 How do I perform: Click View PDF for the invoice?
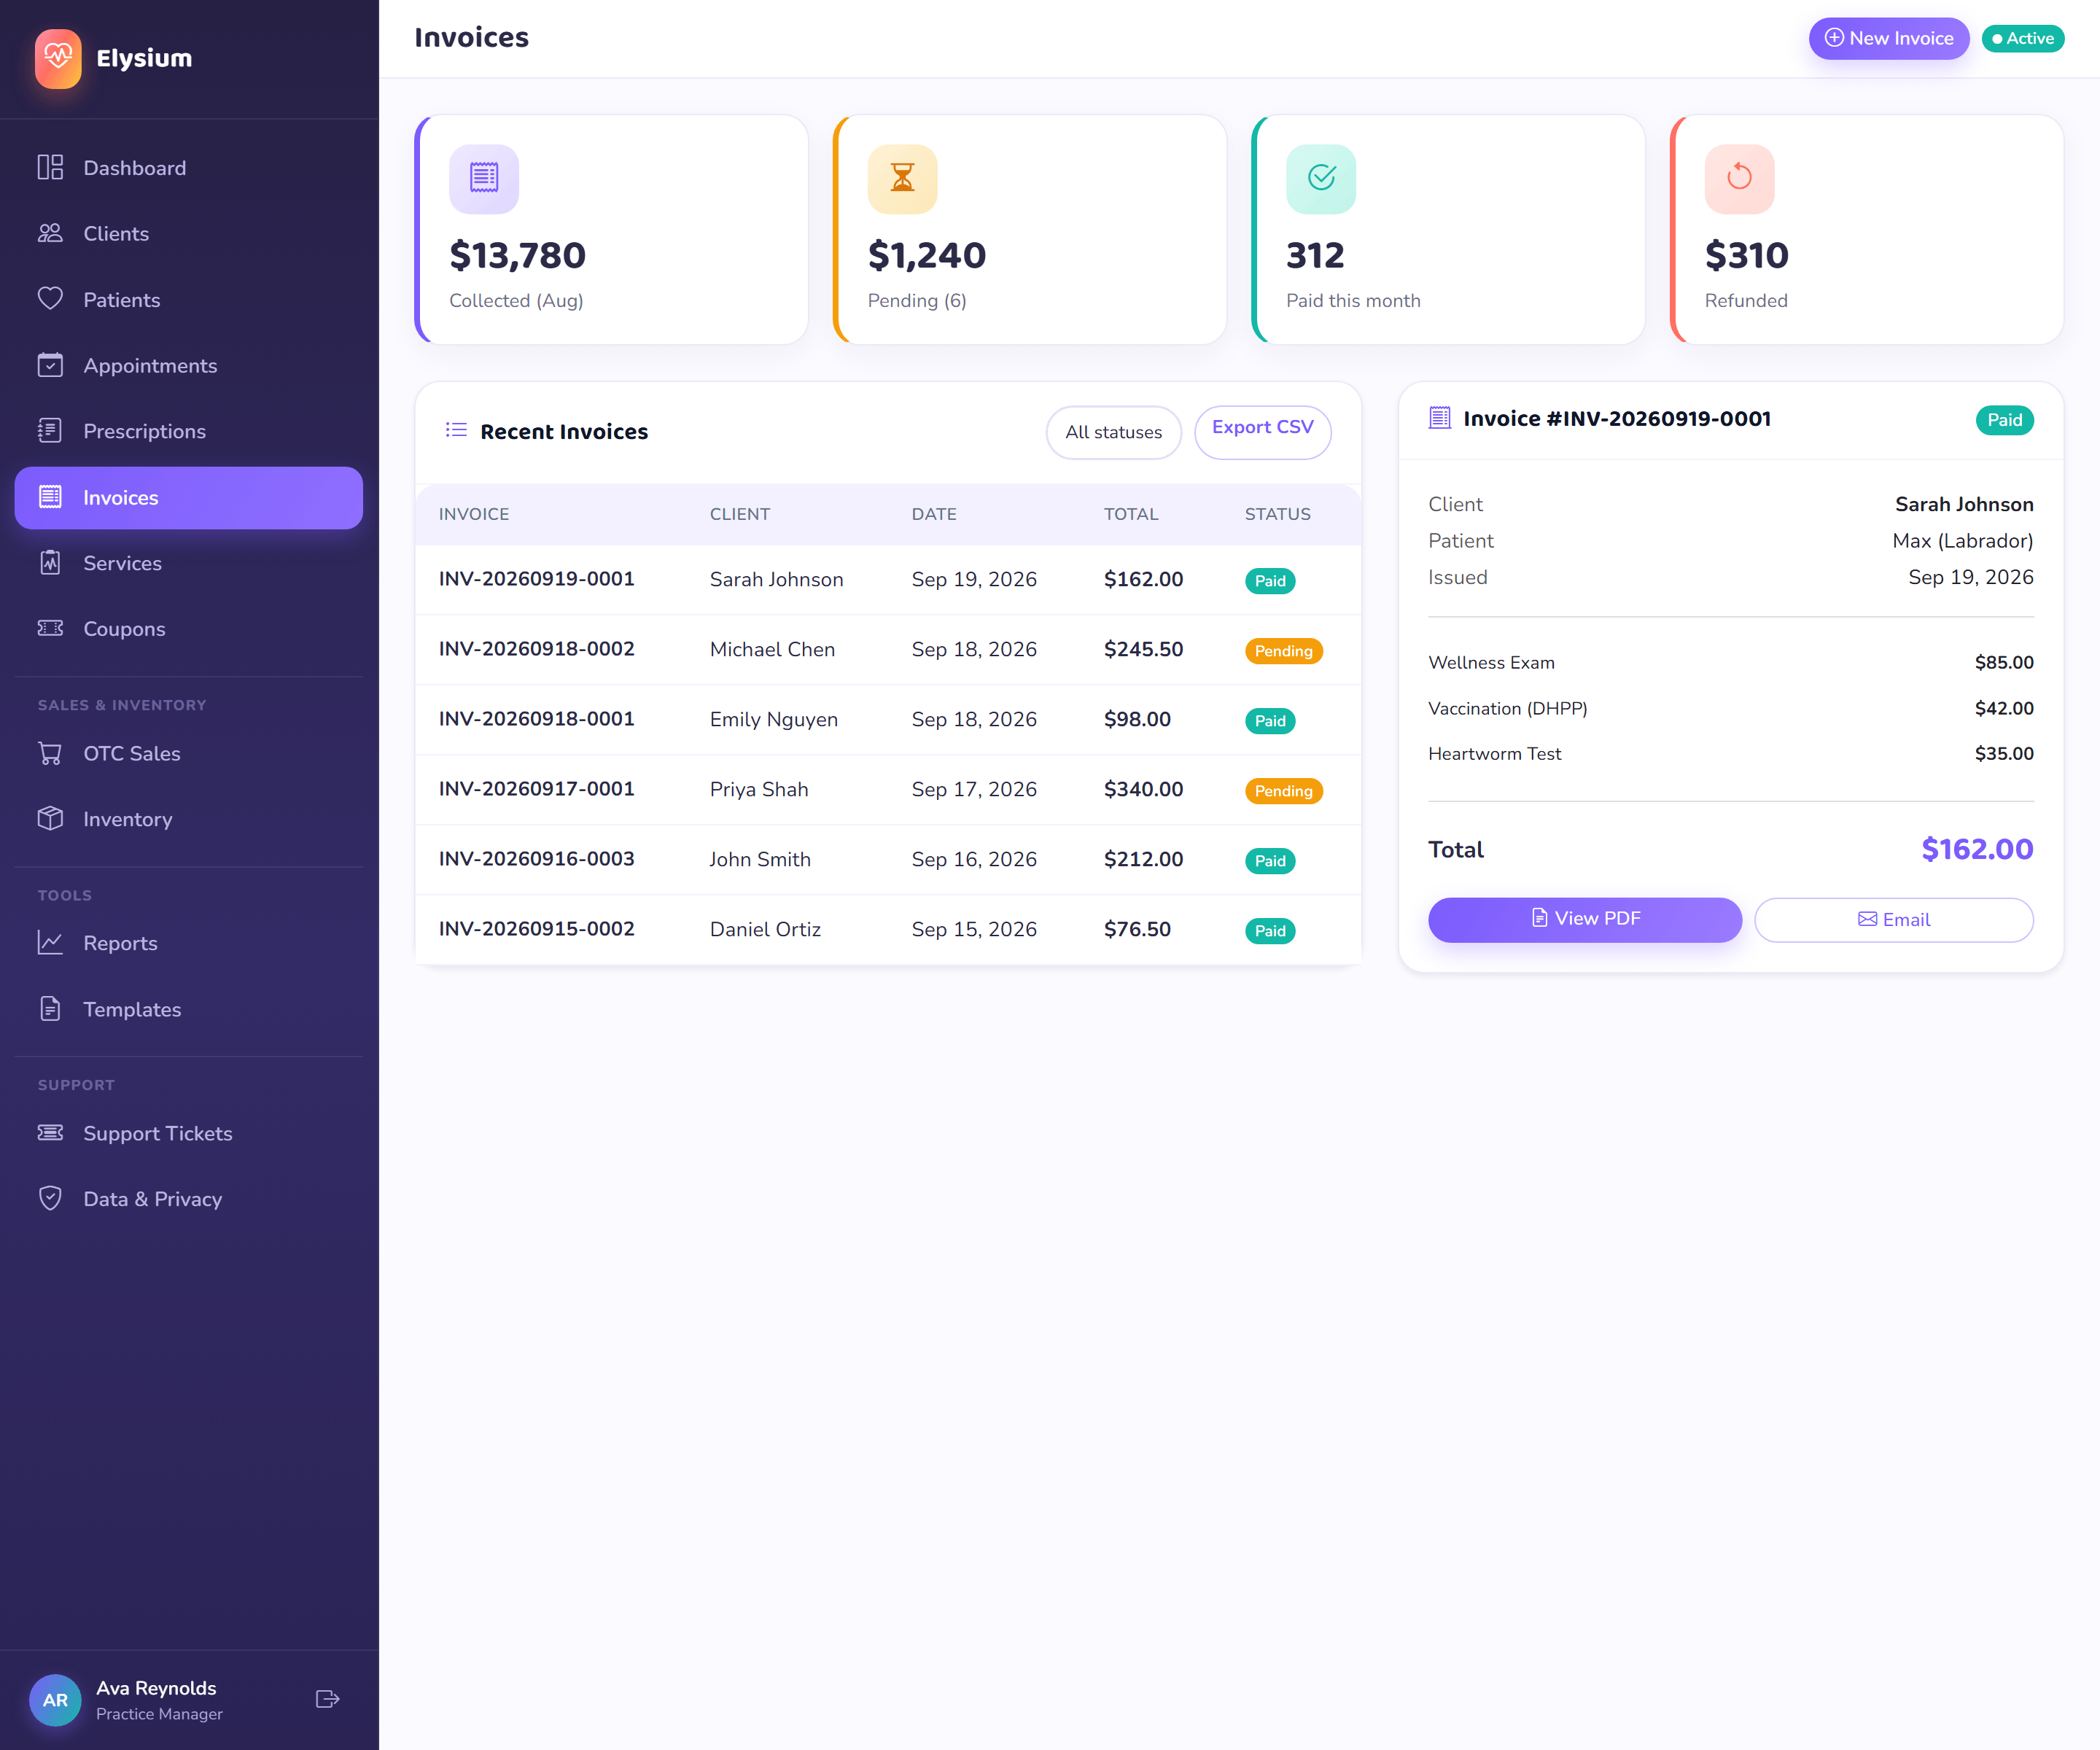1584,919
